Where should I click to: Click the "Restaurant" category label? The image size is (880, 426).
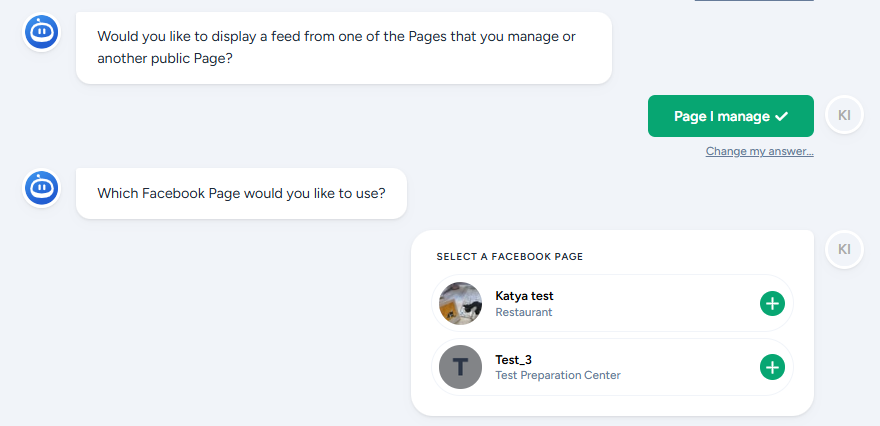click(524, 312)
